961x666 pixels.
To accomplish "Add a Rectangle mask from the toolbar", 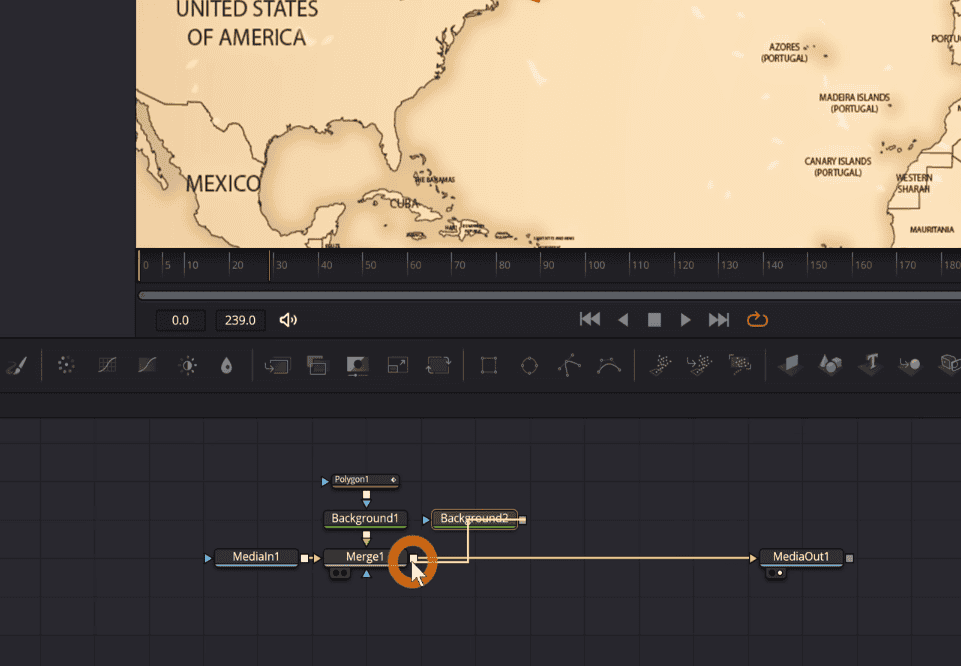I will [488, 365].
